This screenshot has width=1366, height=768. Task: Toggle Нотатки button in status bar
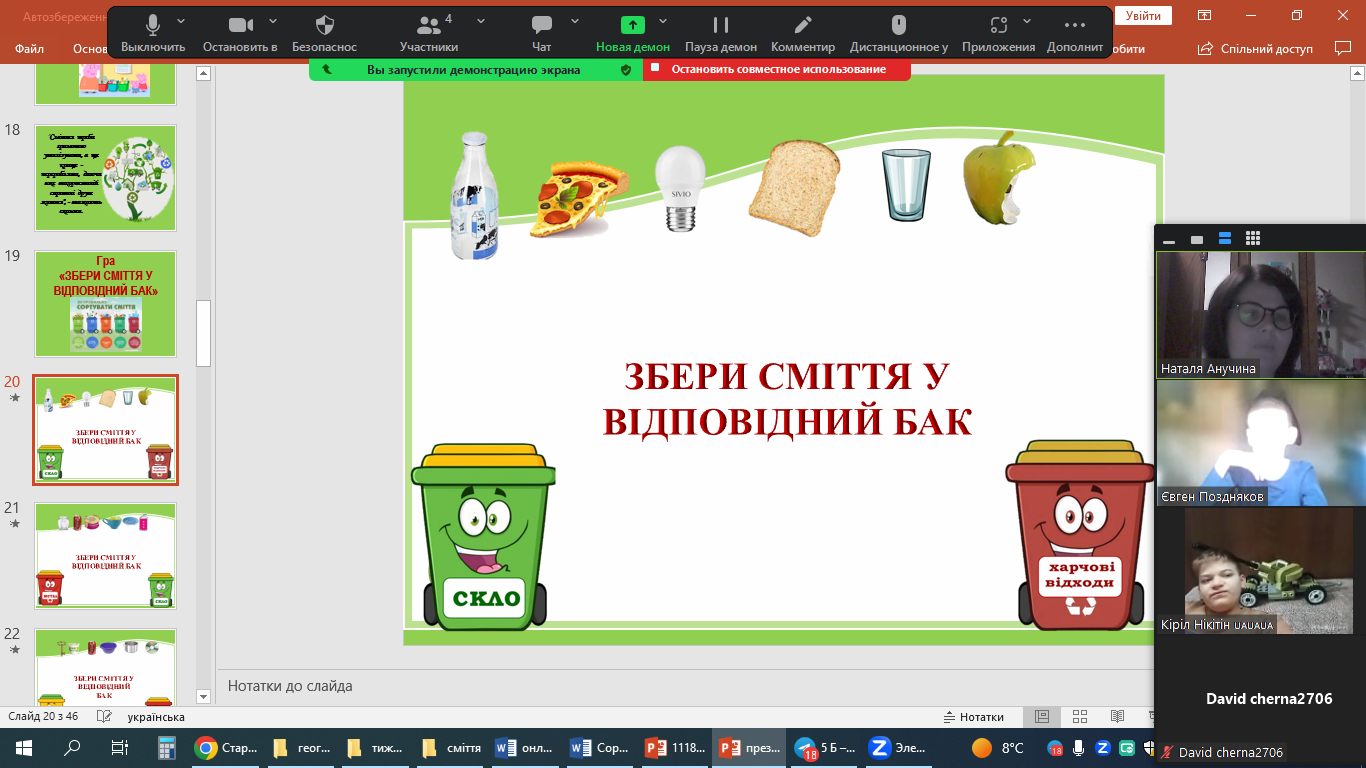[974, 717]
